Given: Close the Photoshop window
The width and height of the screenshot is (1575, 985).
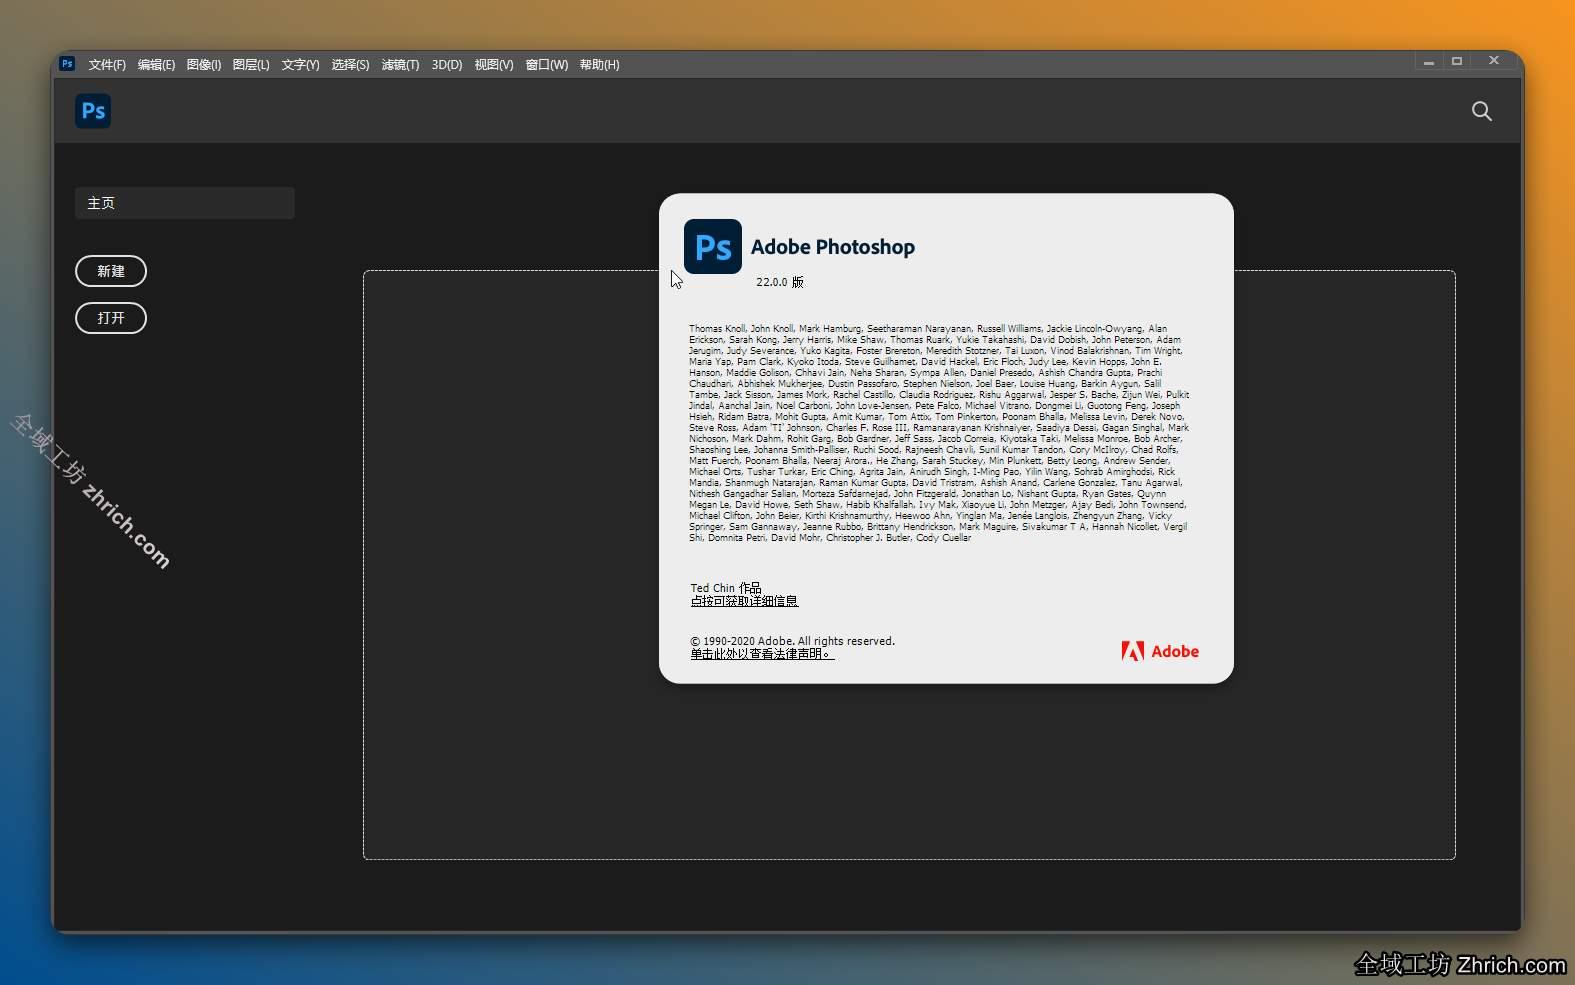Looking at the screenshot, I should (1494, 61).
